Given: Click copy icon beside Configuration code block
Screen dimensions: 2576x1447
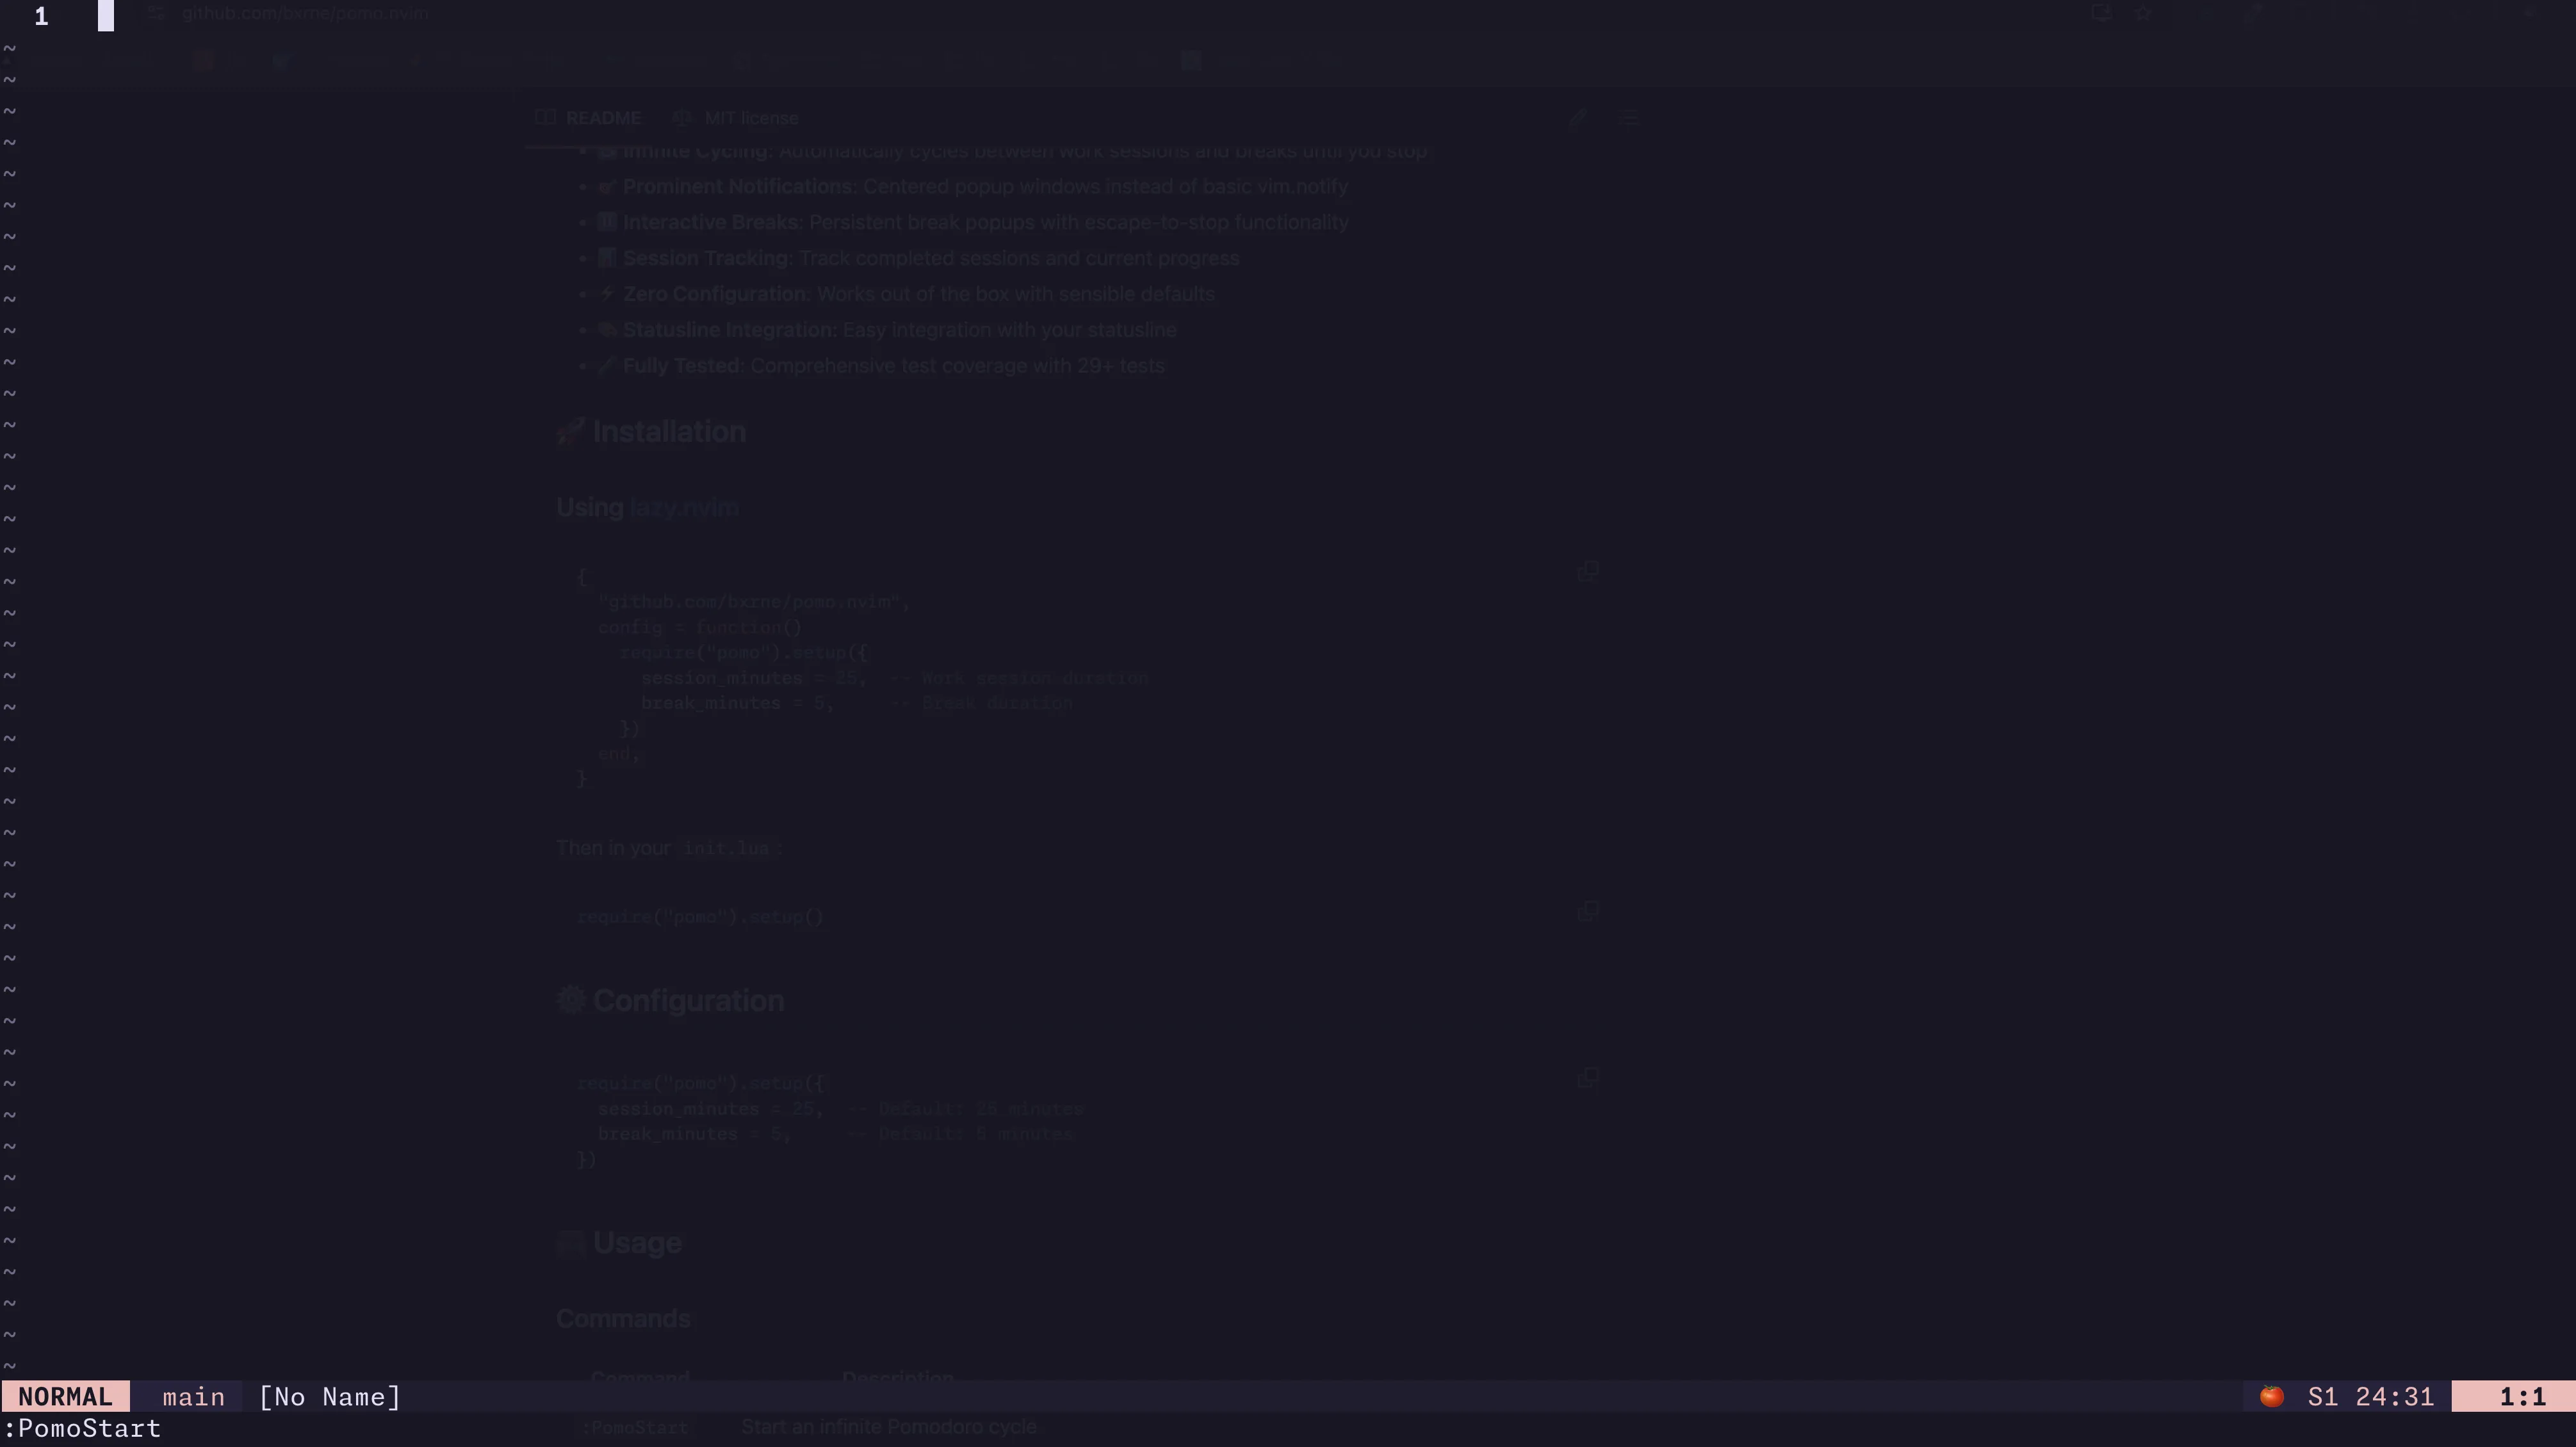Looking at the screenshot, I should 1587,1077.
